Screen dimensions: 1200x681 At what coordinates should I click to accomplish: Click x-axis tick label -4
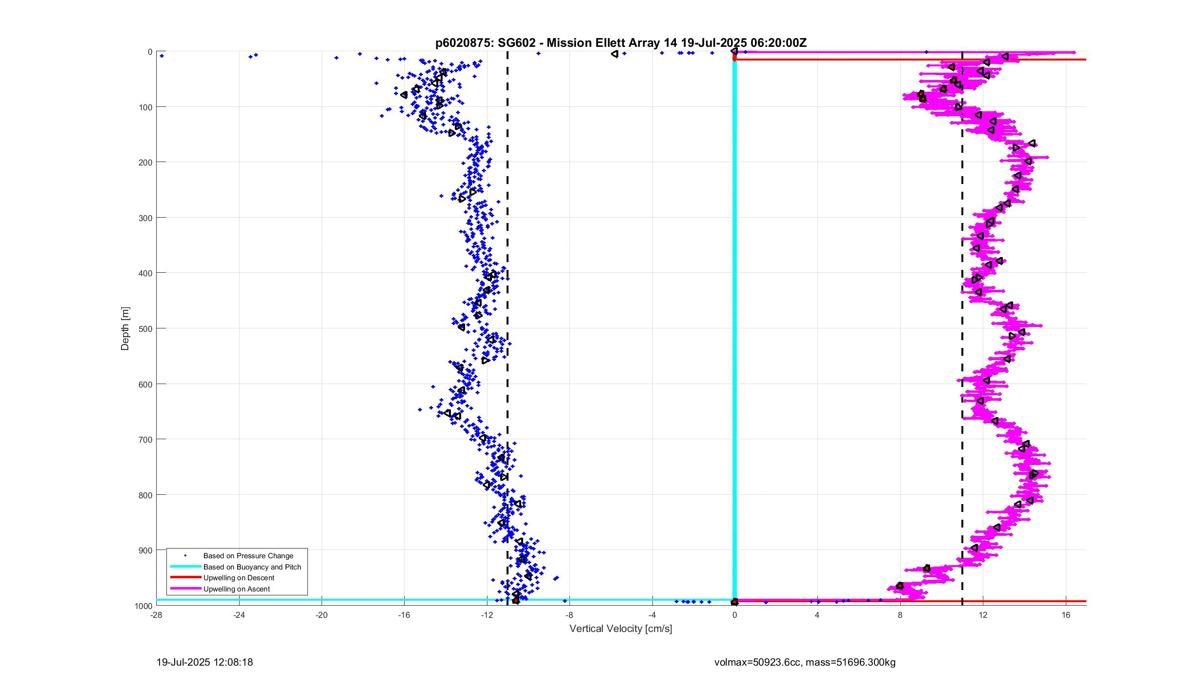(652, 615)
